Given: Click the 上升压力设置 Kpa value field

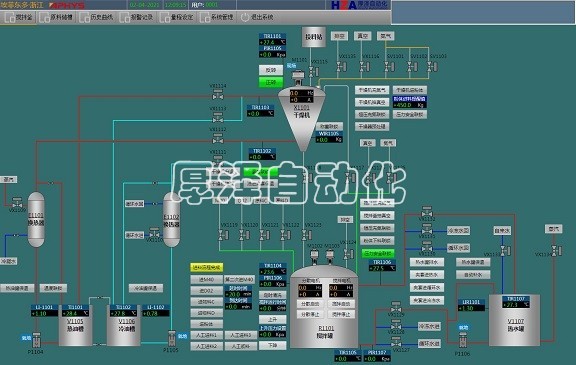Looking at the screenshot, I should click(272, 335).
